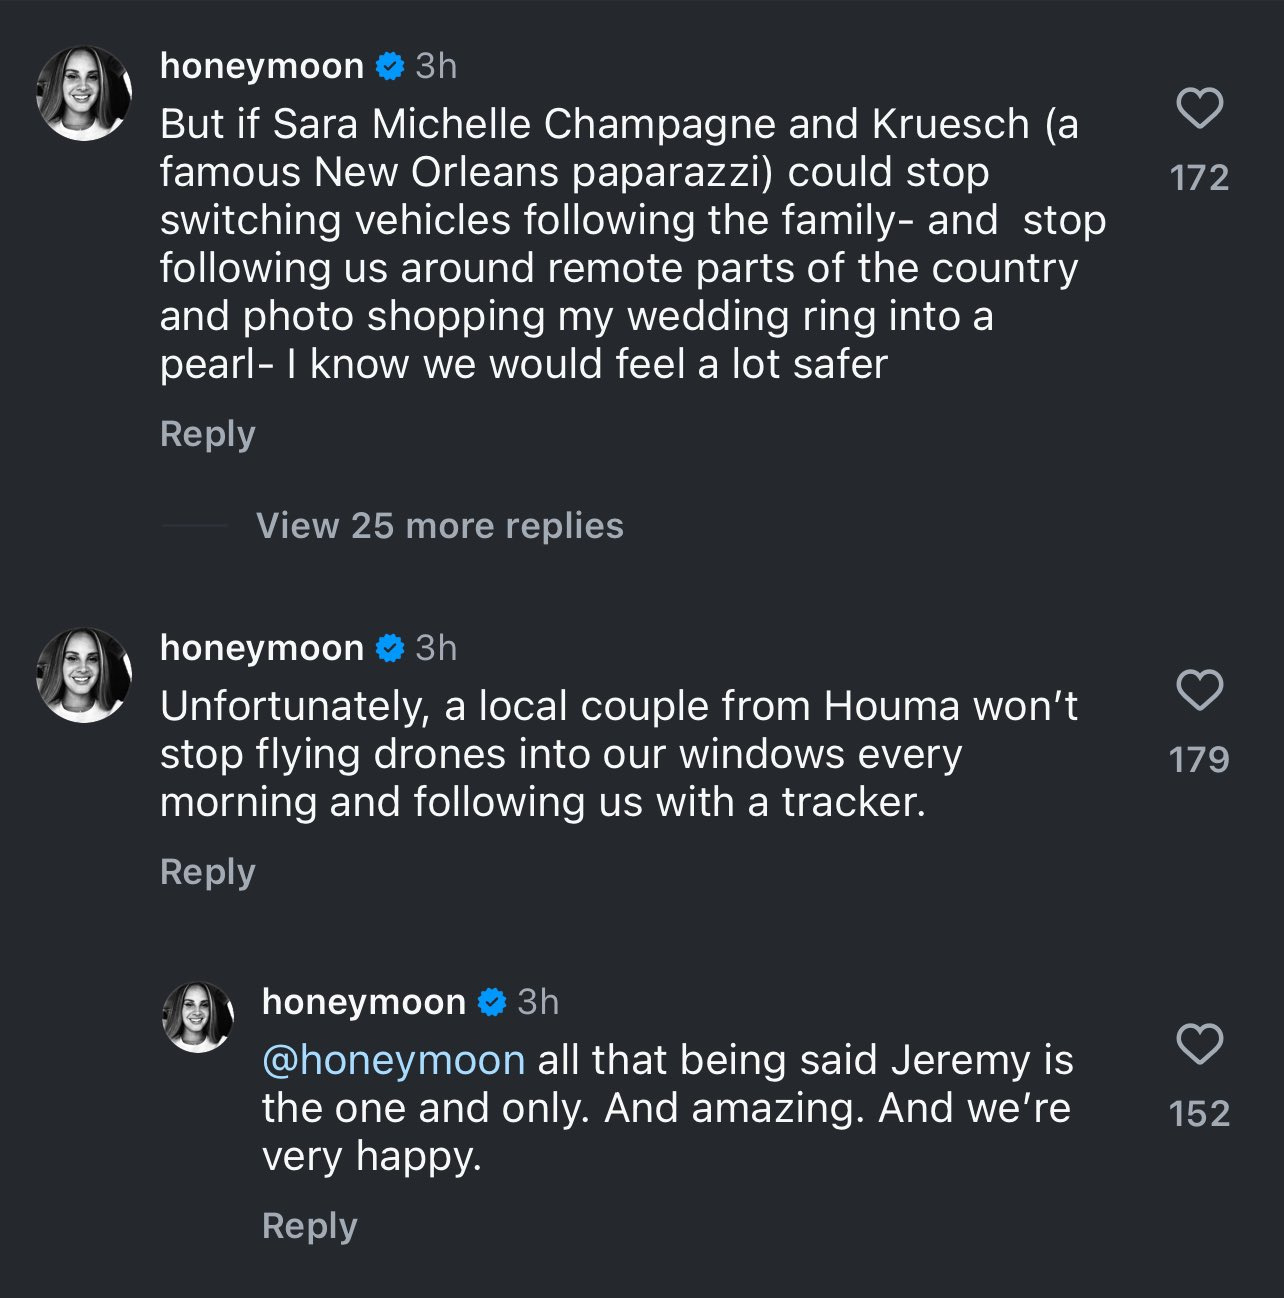Open the @honeymoon mention link
This screenshot has height=1298, width=1284.
[x=393, y=1060]
